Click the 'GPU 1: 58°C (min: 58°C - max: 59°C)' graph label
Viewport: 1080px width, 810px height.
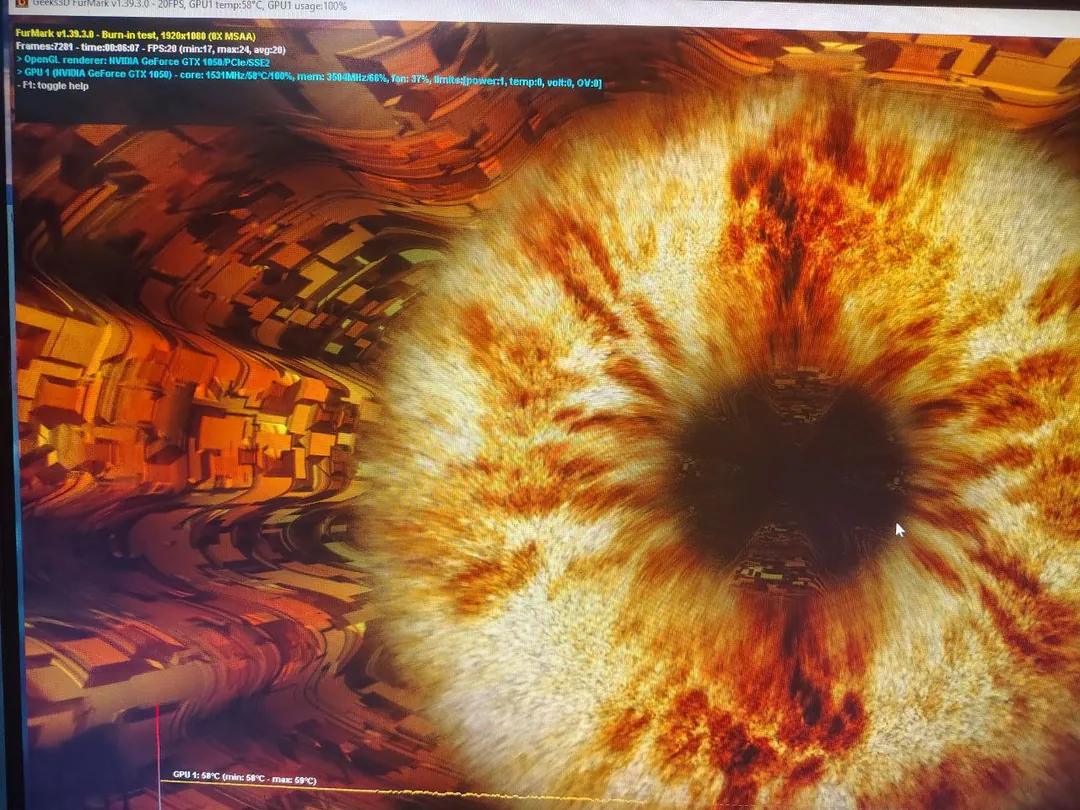245,778
